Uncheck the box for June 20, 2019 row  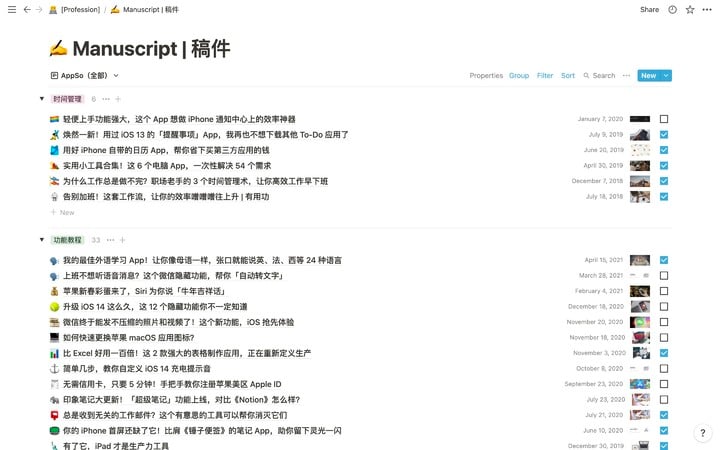point(664,150)
